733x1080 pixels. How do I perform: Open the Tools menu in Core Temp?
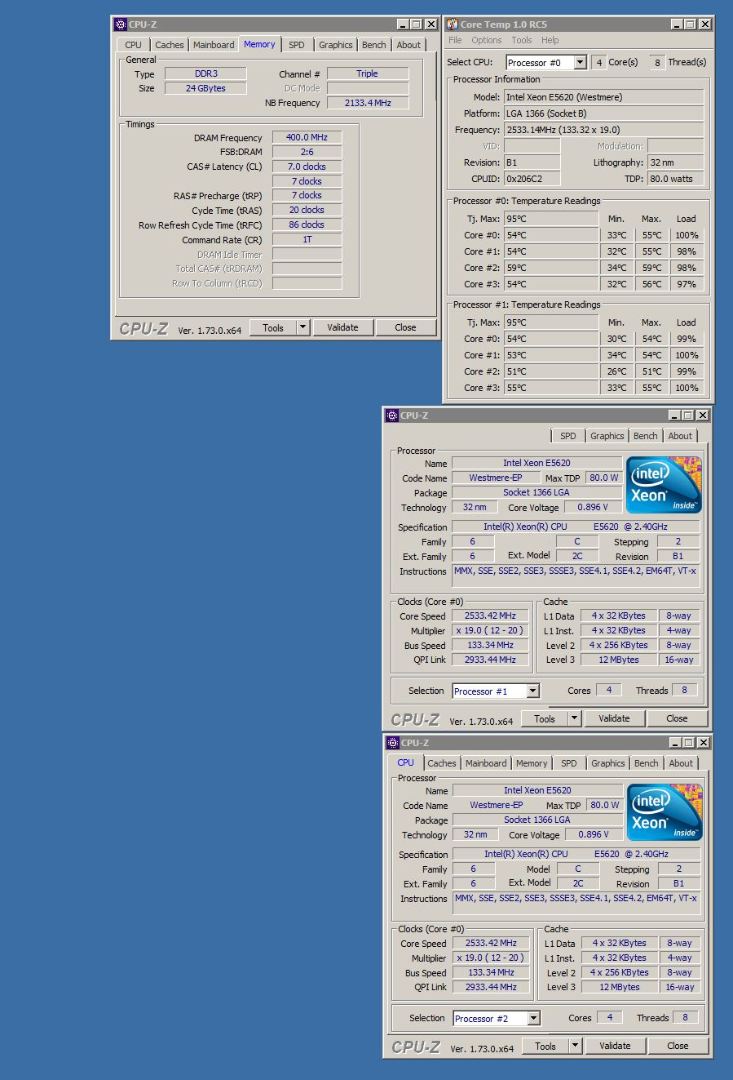pyautogui.click(x=522, y=40)
